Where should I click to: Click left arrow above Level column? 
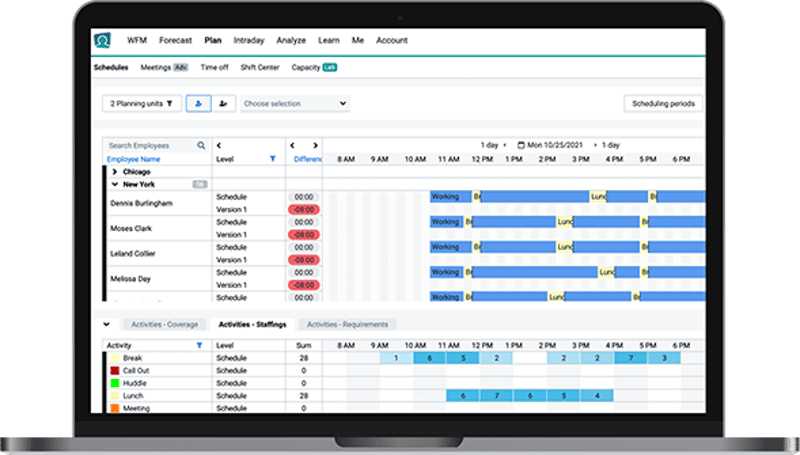pos(219,146)
